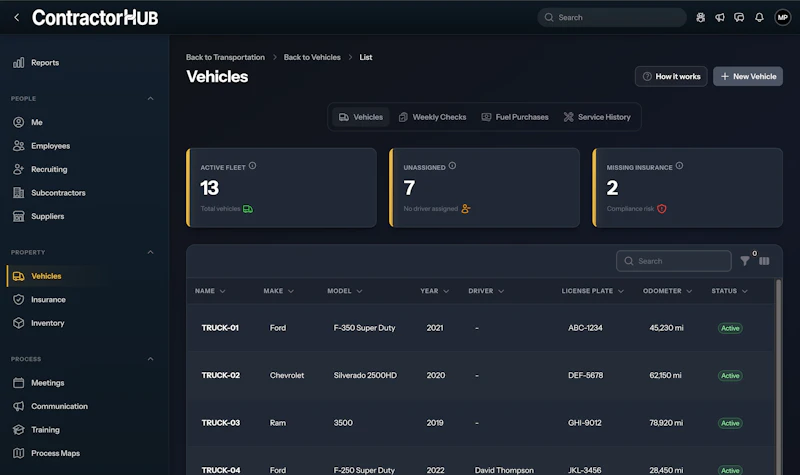Switch to the Vehicles tab

coord(361,117)
